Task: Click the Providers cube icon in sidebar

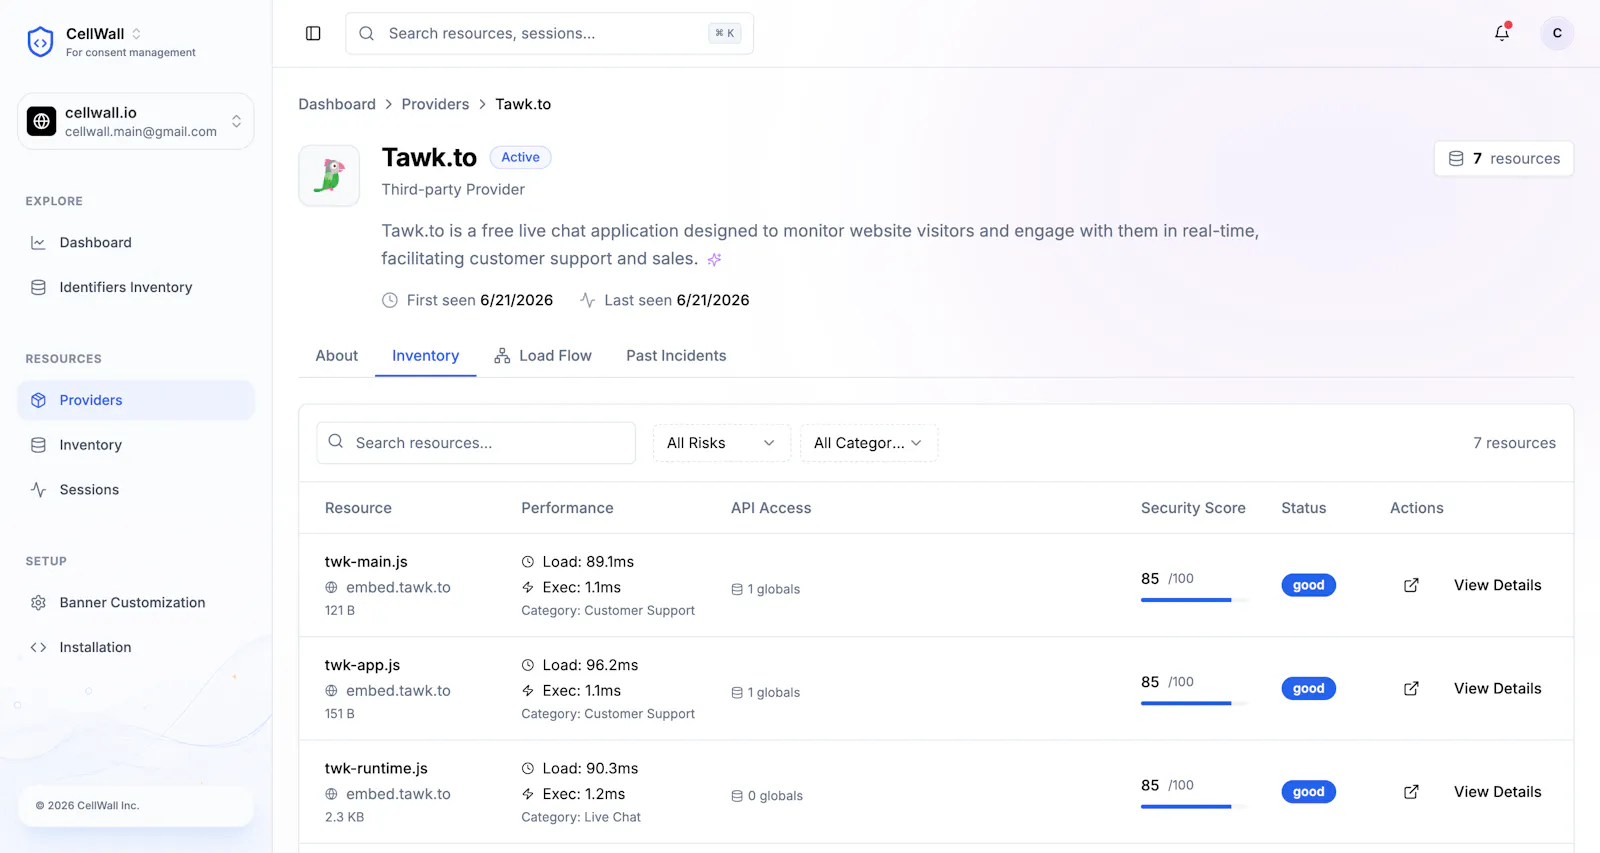Action: [38, 400]
